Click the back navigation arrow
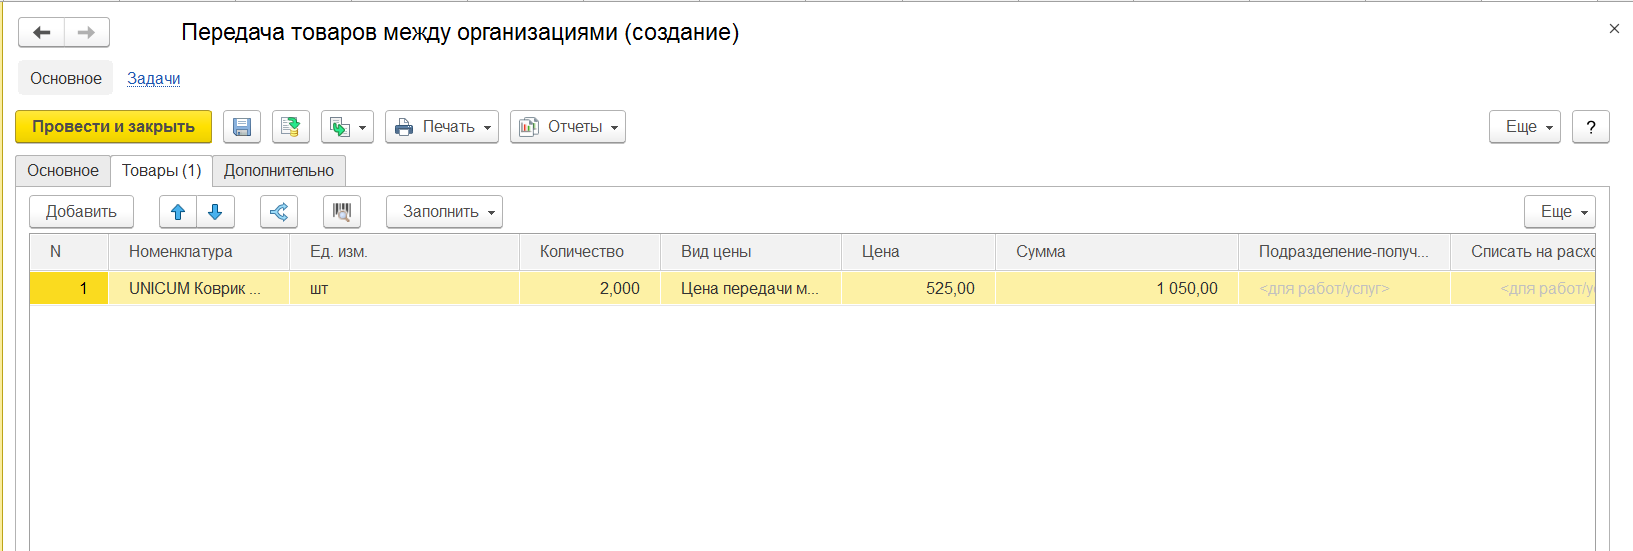This screenshot has height=551, width=1633. (42, 33)
